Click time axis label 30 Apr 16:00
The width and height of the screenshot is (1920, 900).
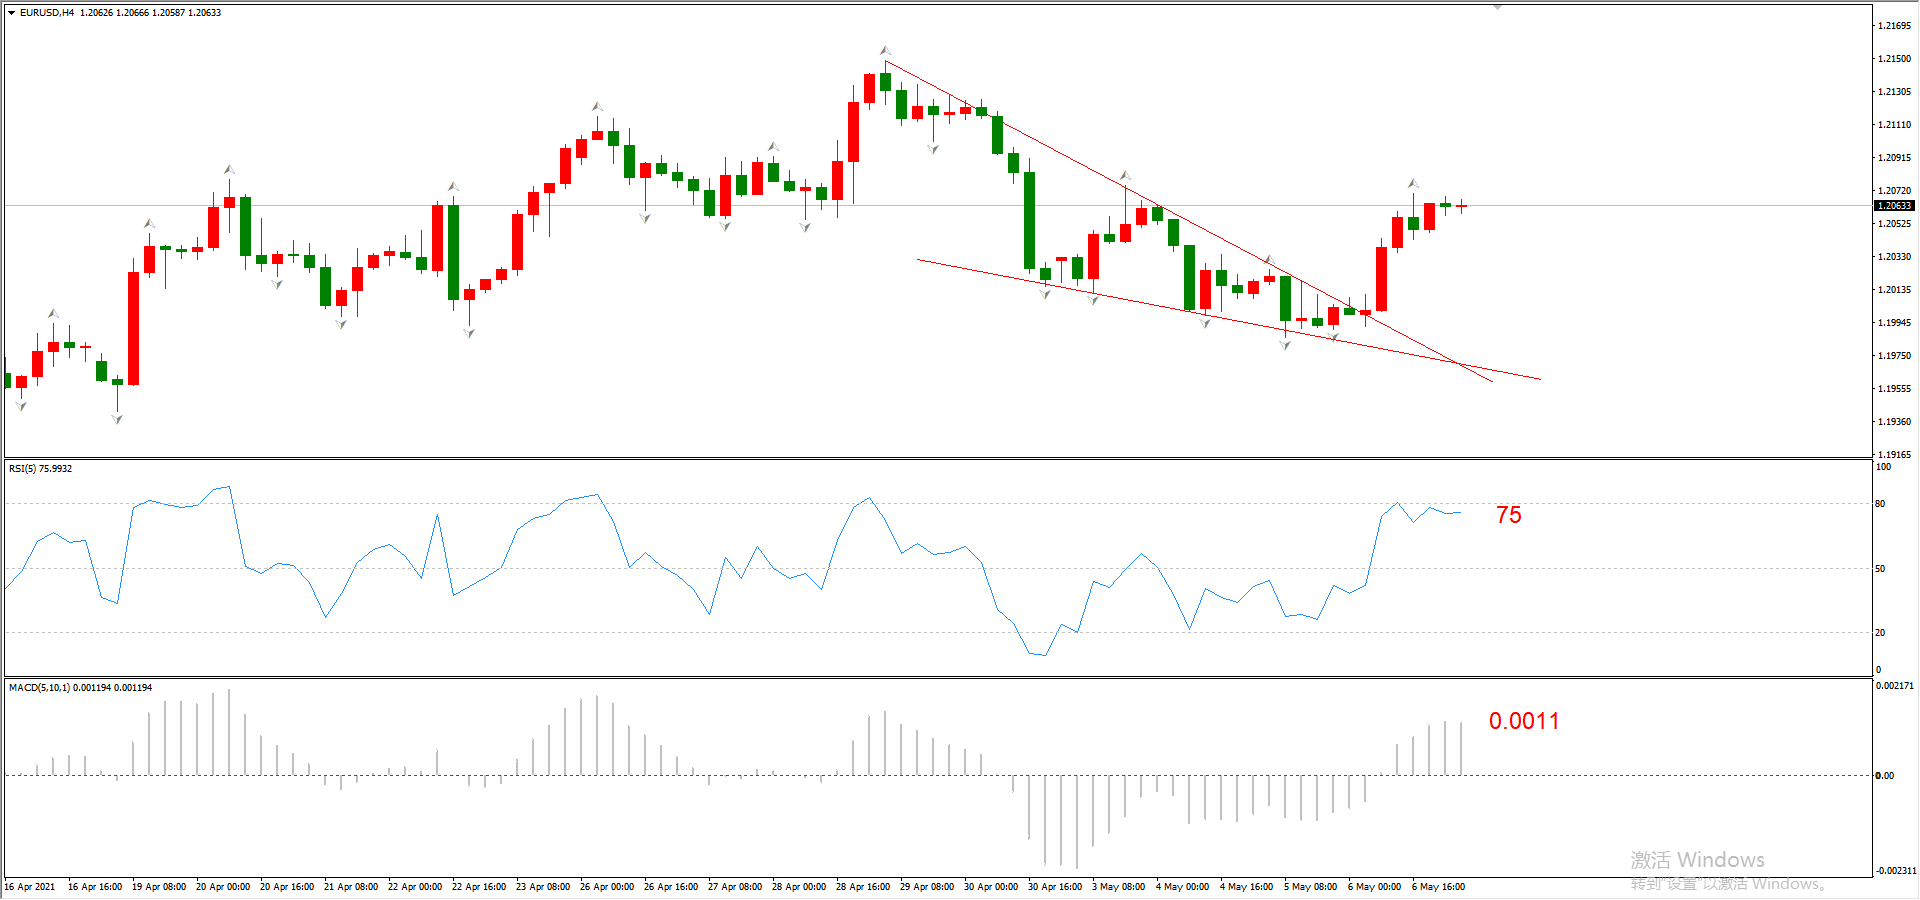pyautogui.click(x=1055, y=887)
